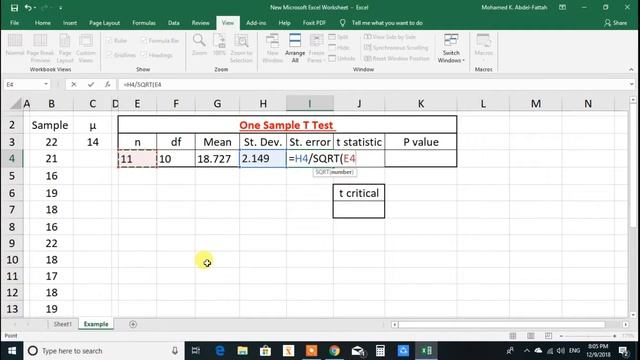Click View Side by Side
This screenshot has height=360, width=640.
tap(390, 37)
